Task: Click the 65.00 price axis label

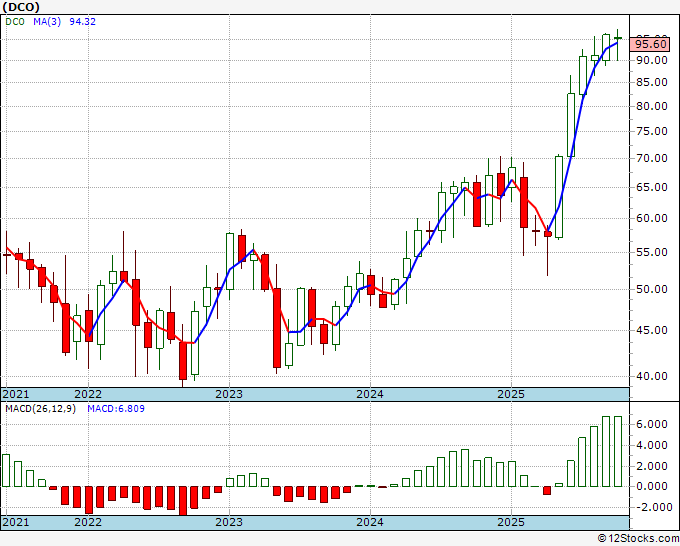Action: [x=652, y=187]
